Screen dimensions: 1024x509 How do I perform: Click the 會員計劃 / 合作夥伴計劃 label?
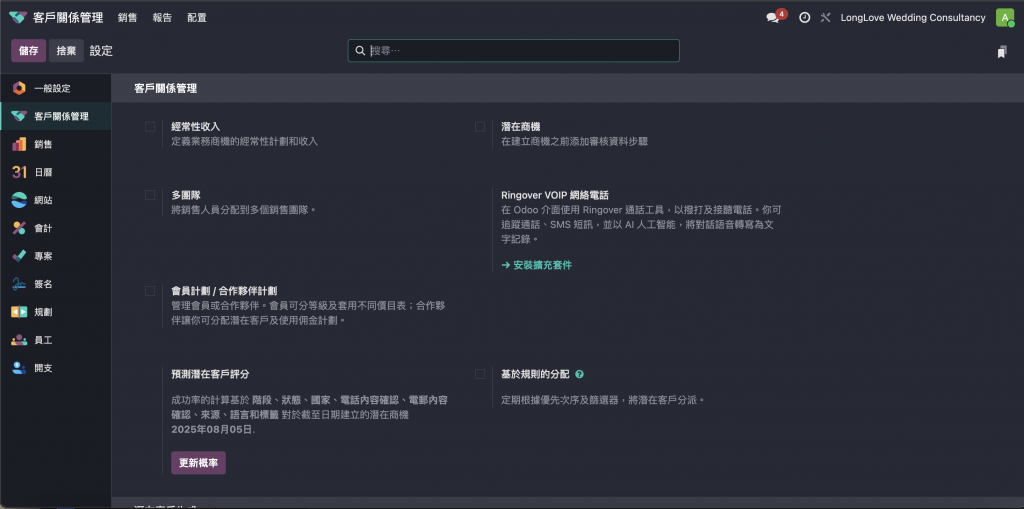(225, 291)
